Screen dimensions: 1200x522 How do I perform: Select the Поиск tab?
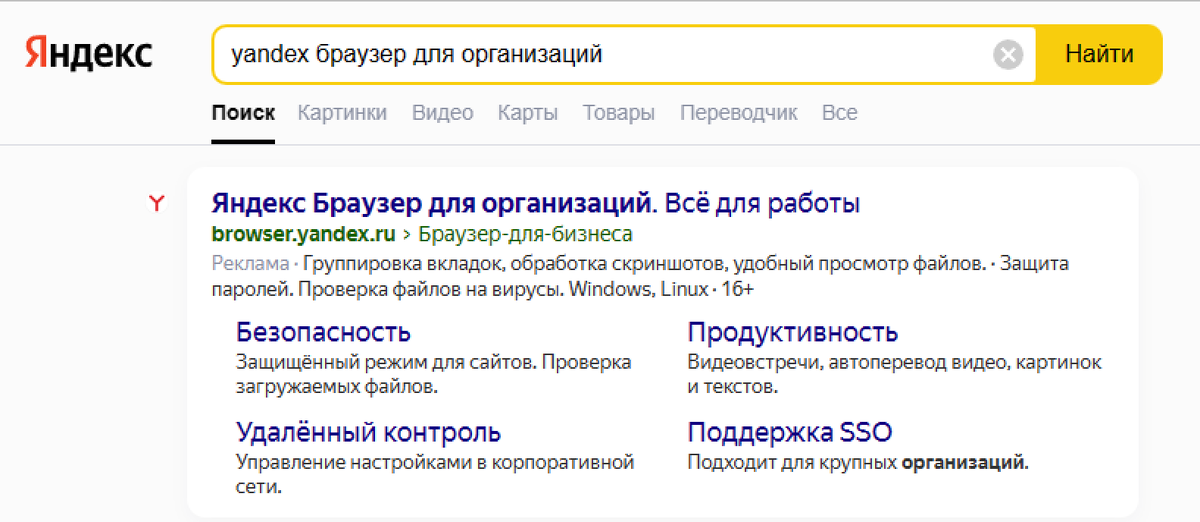tap(243, 113)
